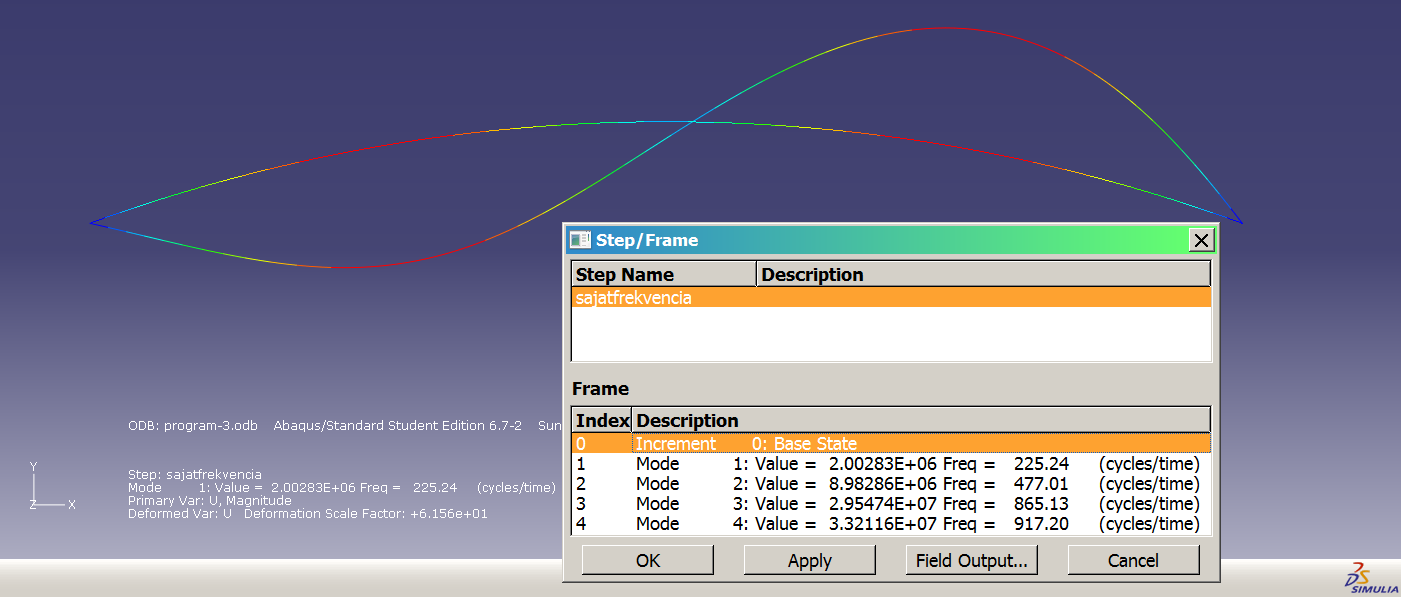
Task: Click the XYZ axis triad in viewport
Action: [51, 486]
